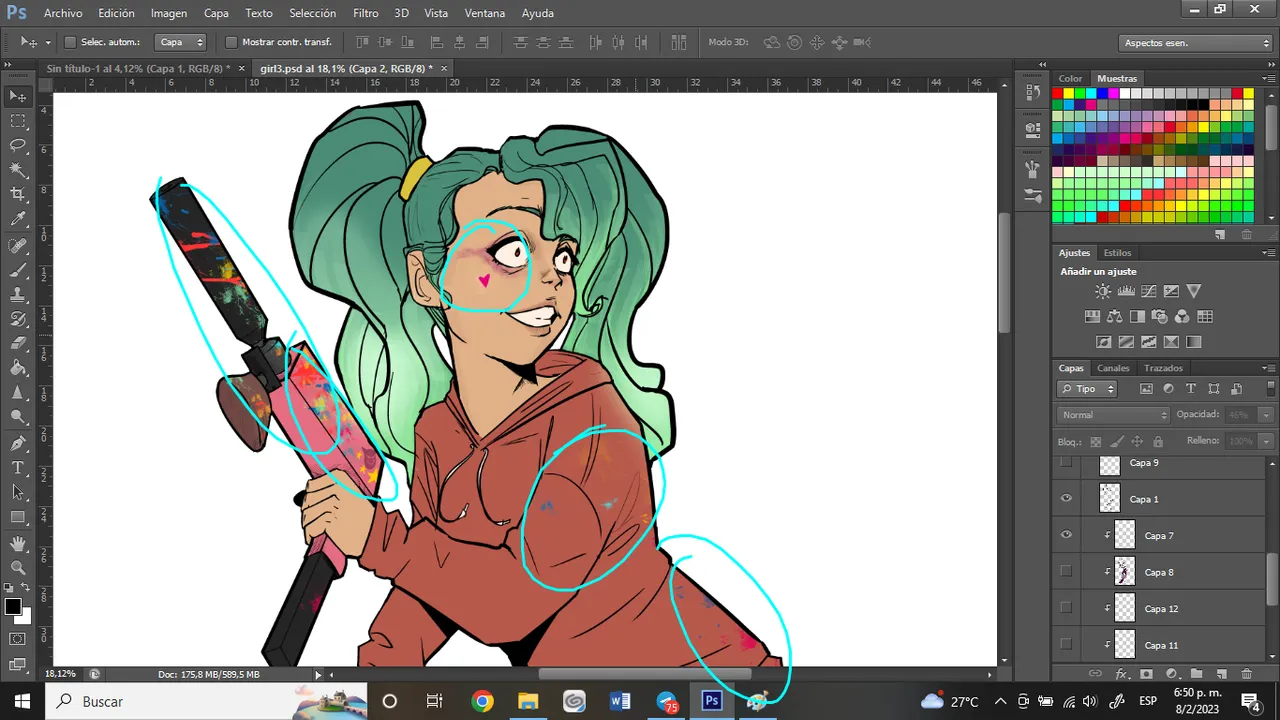Create a new group folder icon
This screenshot has height=720, width=1280.
click(1196, 674)
